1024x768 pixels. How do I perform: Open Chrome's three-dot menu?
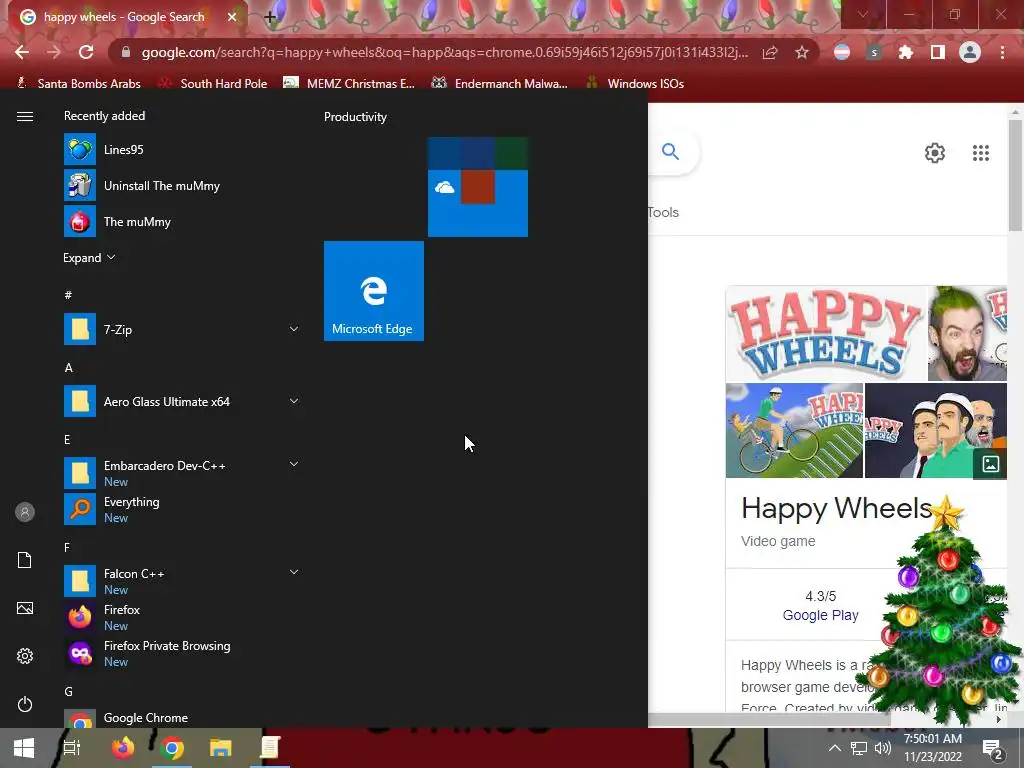tap(1002, 52)
